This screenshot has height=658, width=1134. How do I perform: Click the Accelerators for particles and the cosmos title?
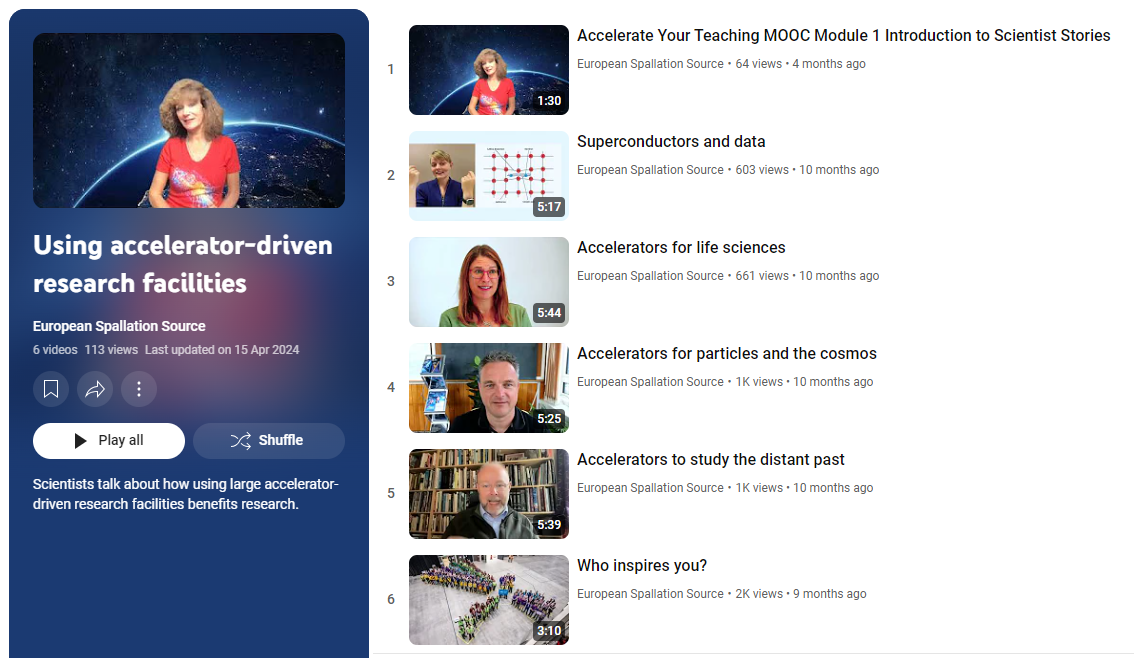click(x=727, y=354)
